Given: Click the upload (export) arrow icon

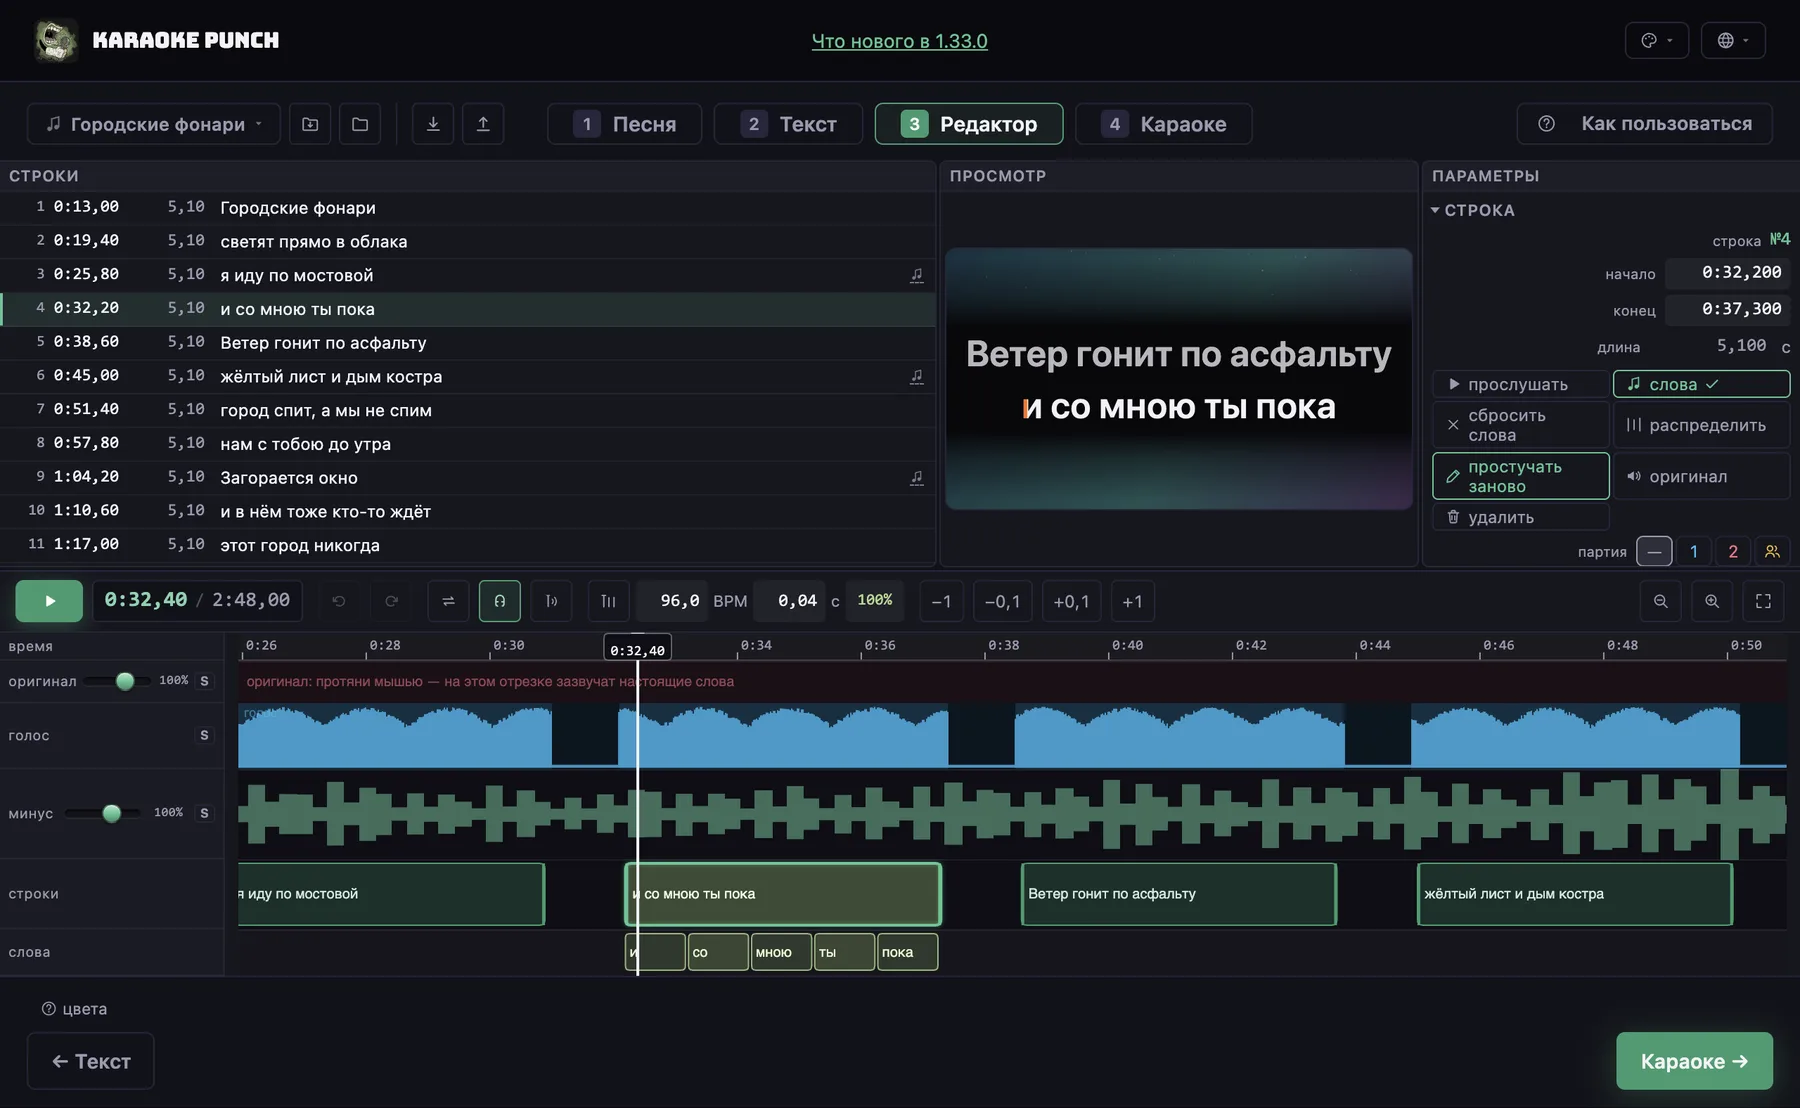Looking at the screenshot, I should click(483, 124).
